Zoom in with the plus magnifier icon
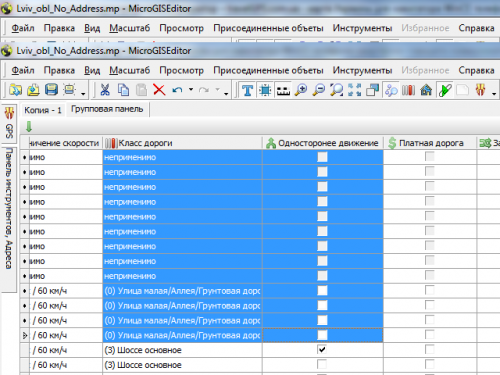Viewport: 500px width, 375px height. [x=301, y=90]
